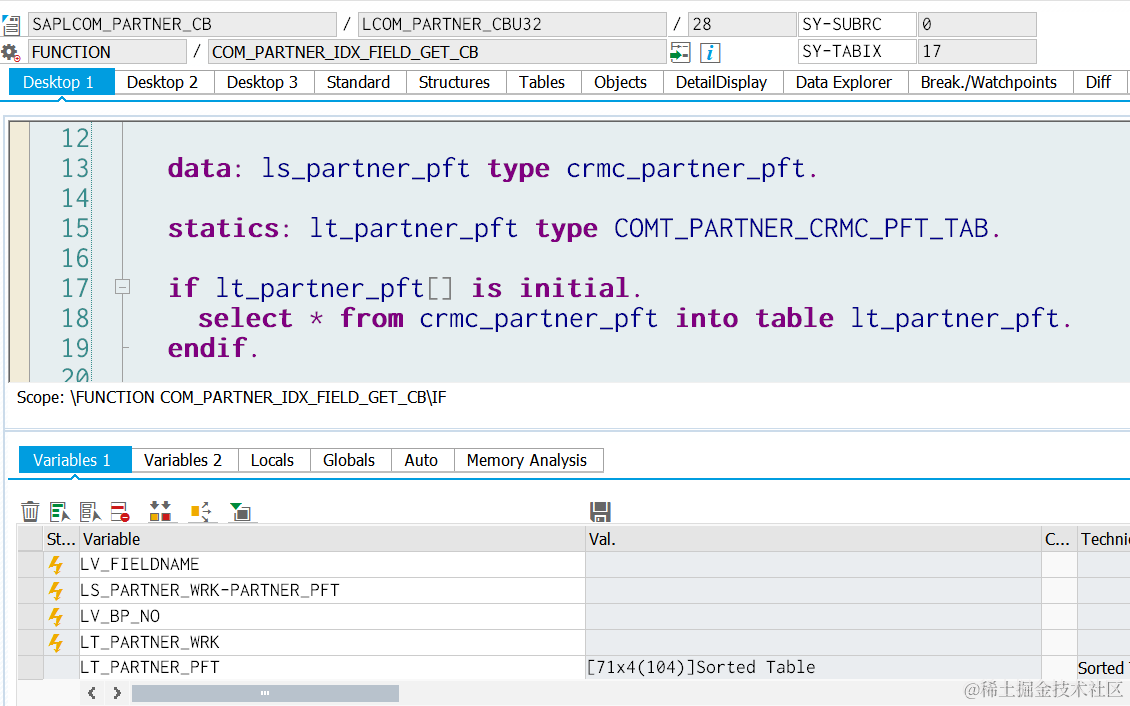1130x706 pixels.
Task: Click the LCOM_PARTNER_CBU32 include field
Action: click(512, 24)
